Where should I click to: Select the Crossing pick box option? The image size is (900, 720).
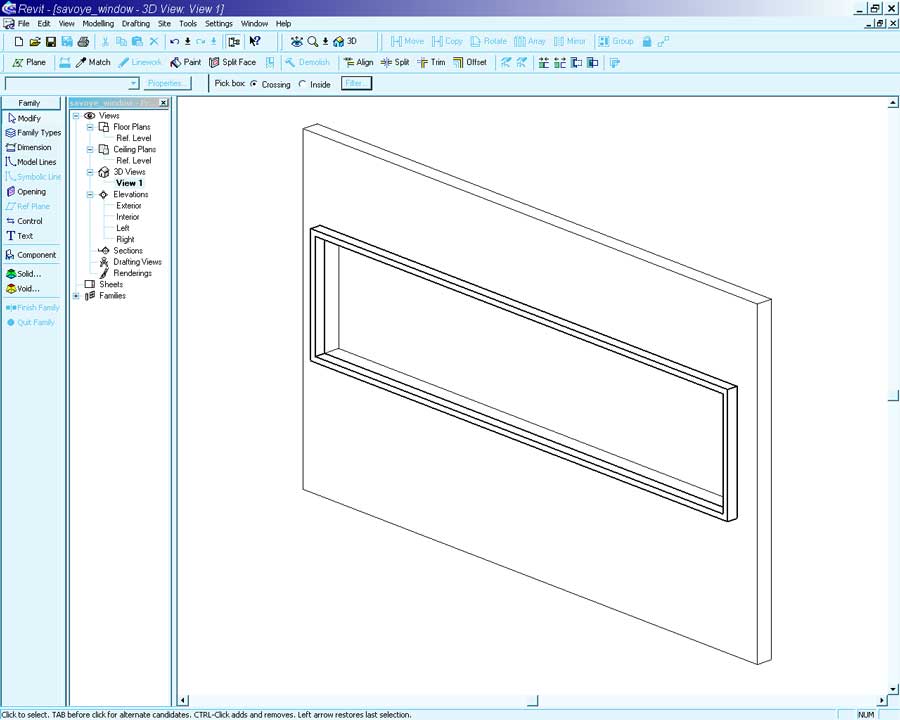[254, 84]
